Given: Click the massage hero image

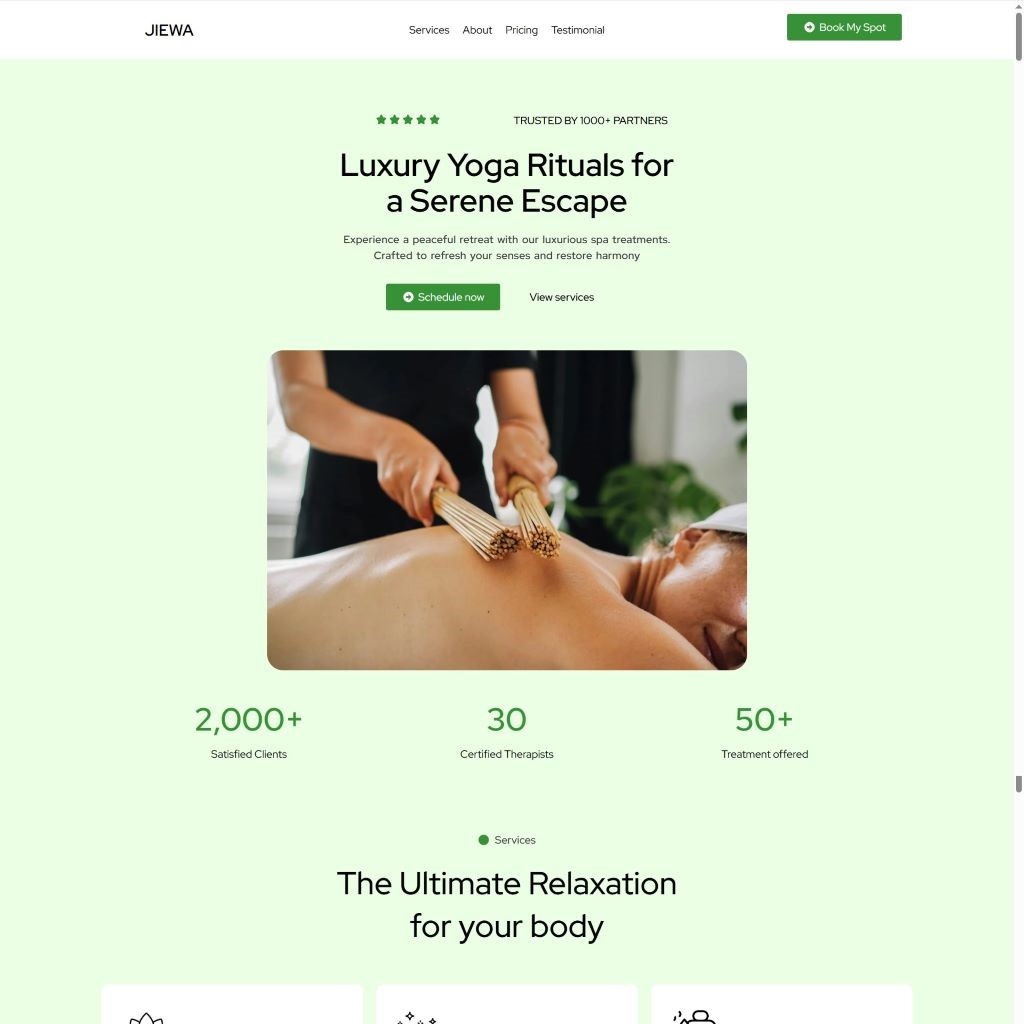Looking at the screenshot, I should [x=507, y=510].
